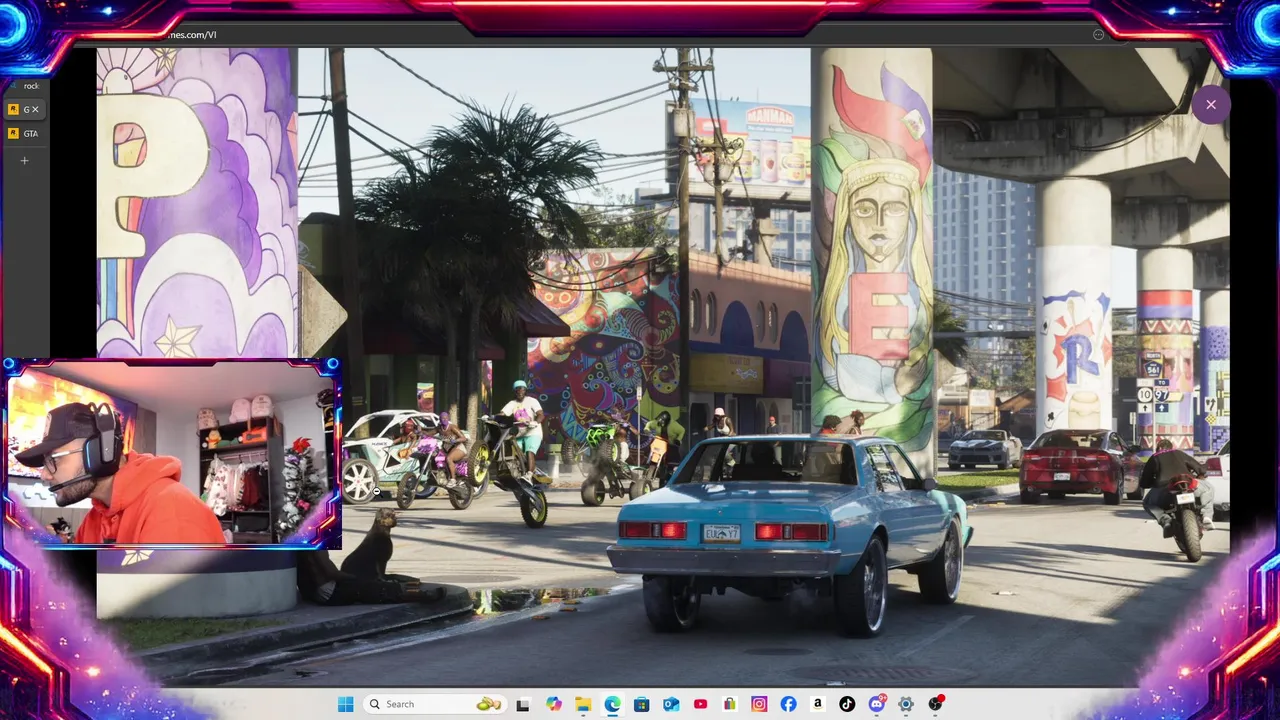Viewport: 1280px width, 720px height.
Task: Open Settings gear on the taskbar
Action: [906, 704]
